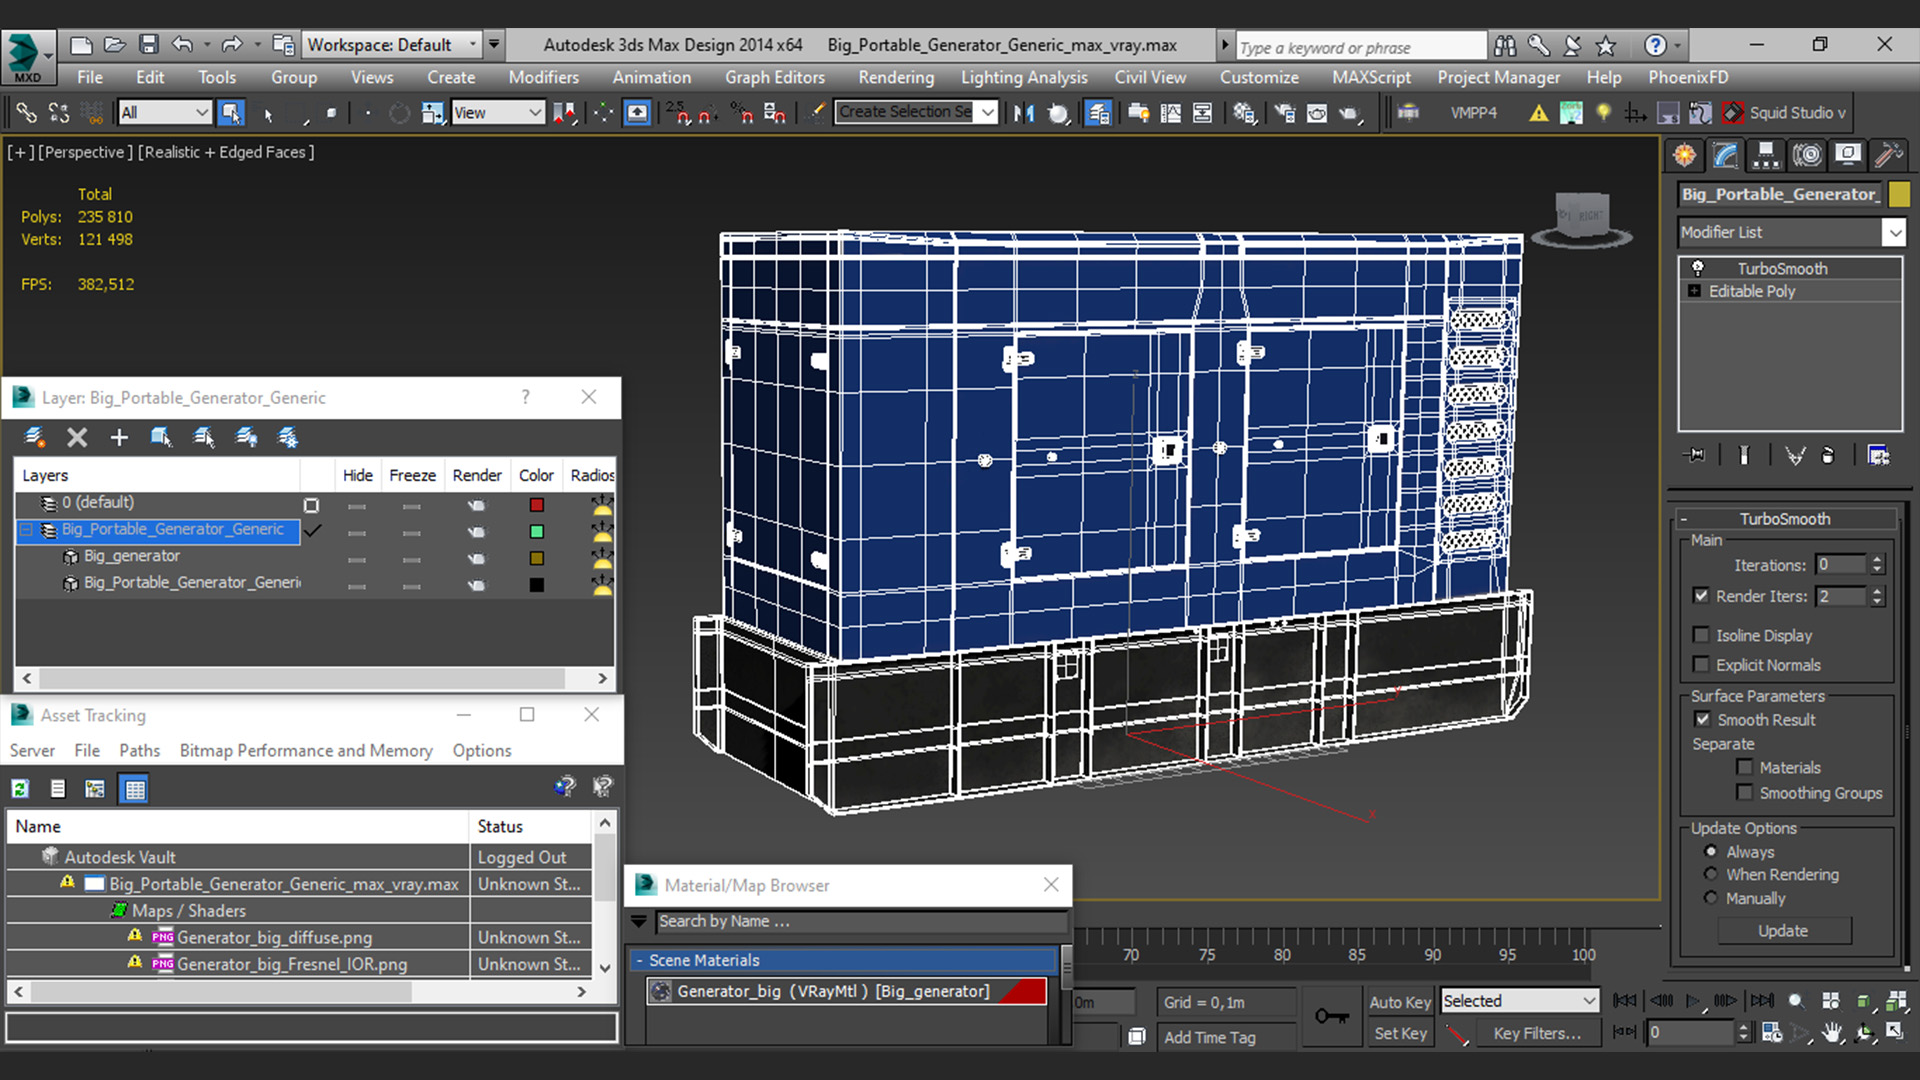Click the Search by Name field in Material Browser
Screen dimensions: 1920x1080
(860, 921)
